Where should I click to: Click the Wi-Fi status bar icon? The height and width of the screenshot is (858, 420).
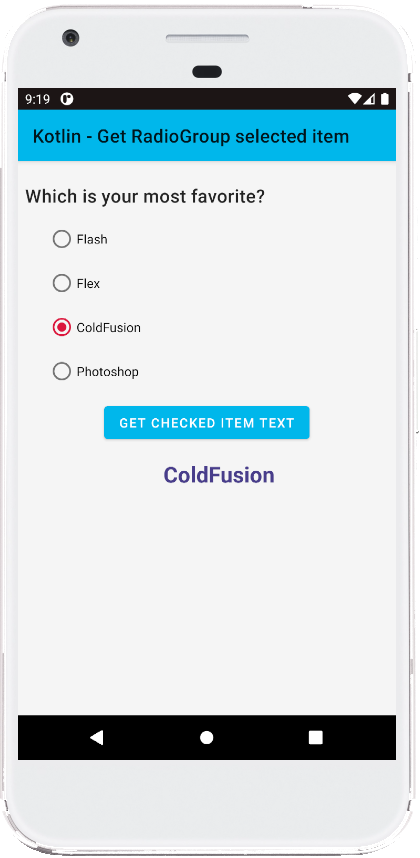355,99
